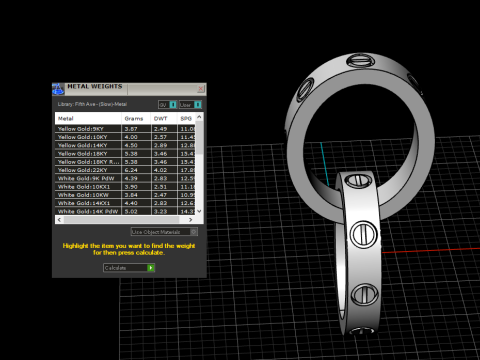Click the horizontal scrollbar thumb

[x=121, y=220]
